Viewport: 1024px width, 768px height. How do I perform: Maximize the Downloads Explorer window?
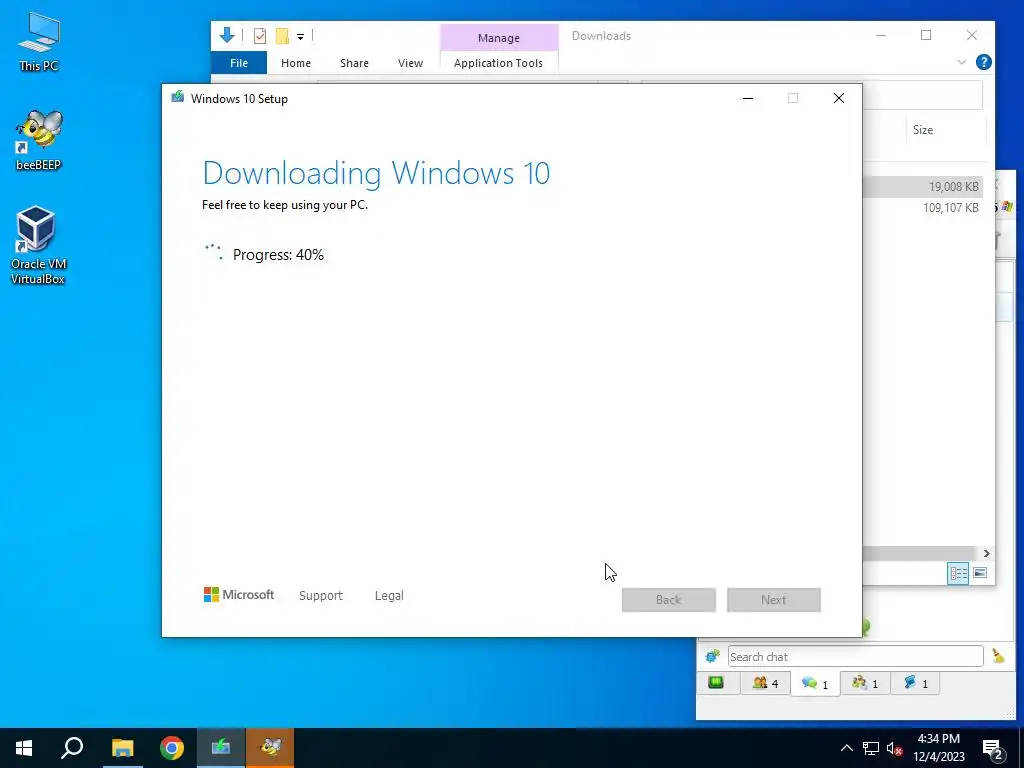pyautogui.click(x=926, y=35)
